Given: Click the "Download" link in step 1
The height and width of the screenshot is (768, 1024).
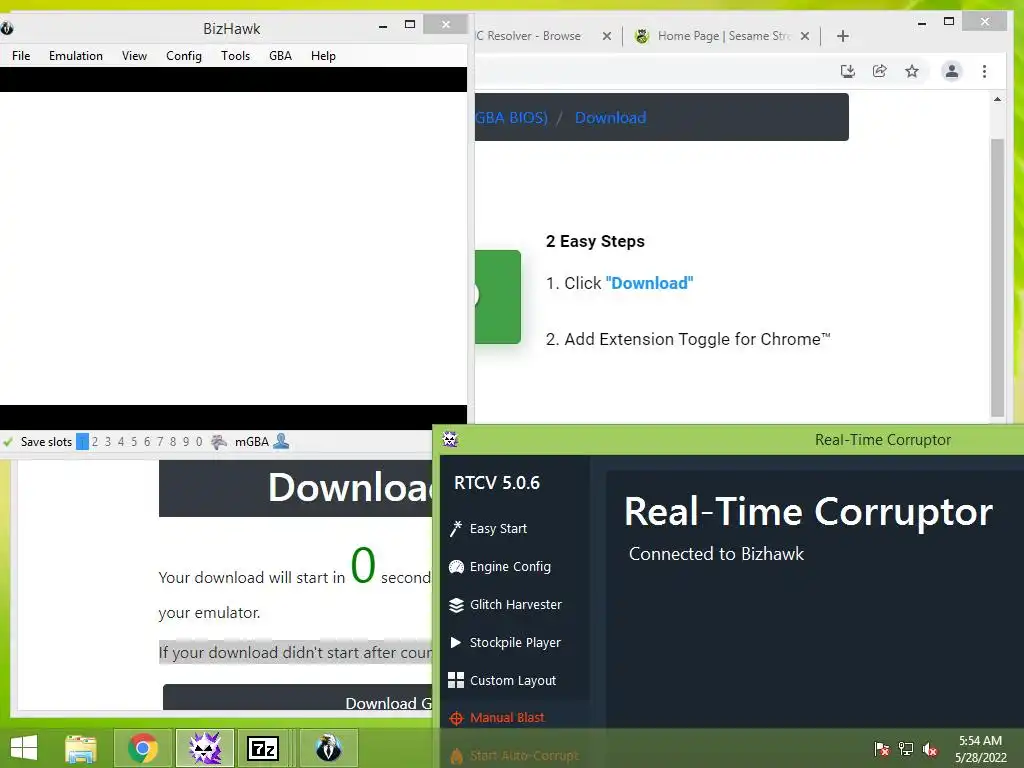Looking at the screenshot, I should pyautogui.click(x=649, y=283).
